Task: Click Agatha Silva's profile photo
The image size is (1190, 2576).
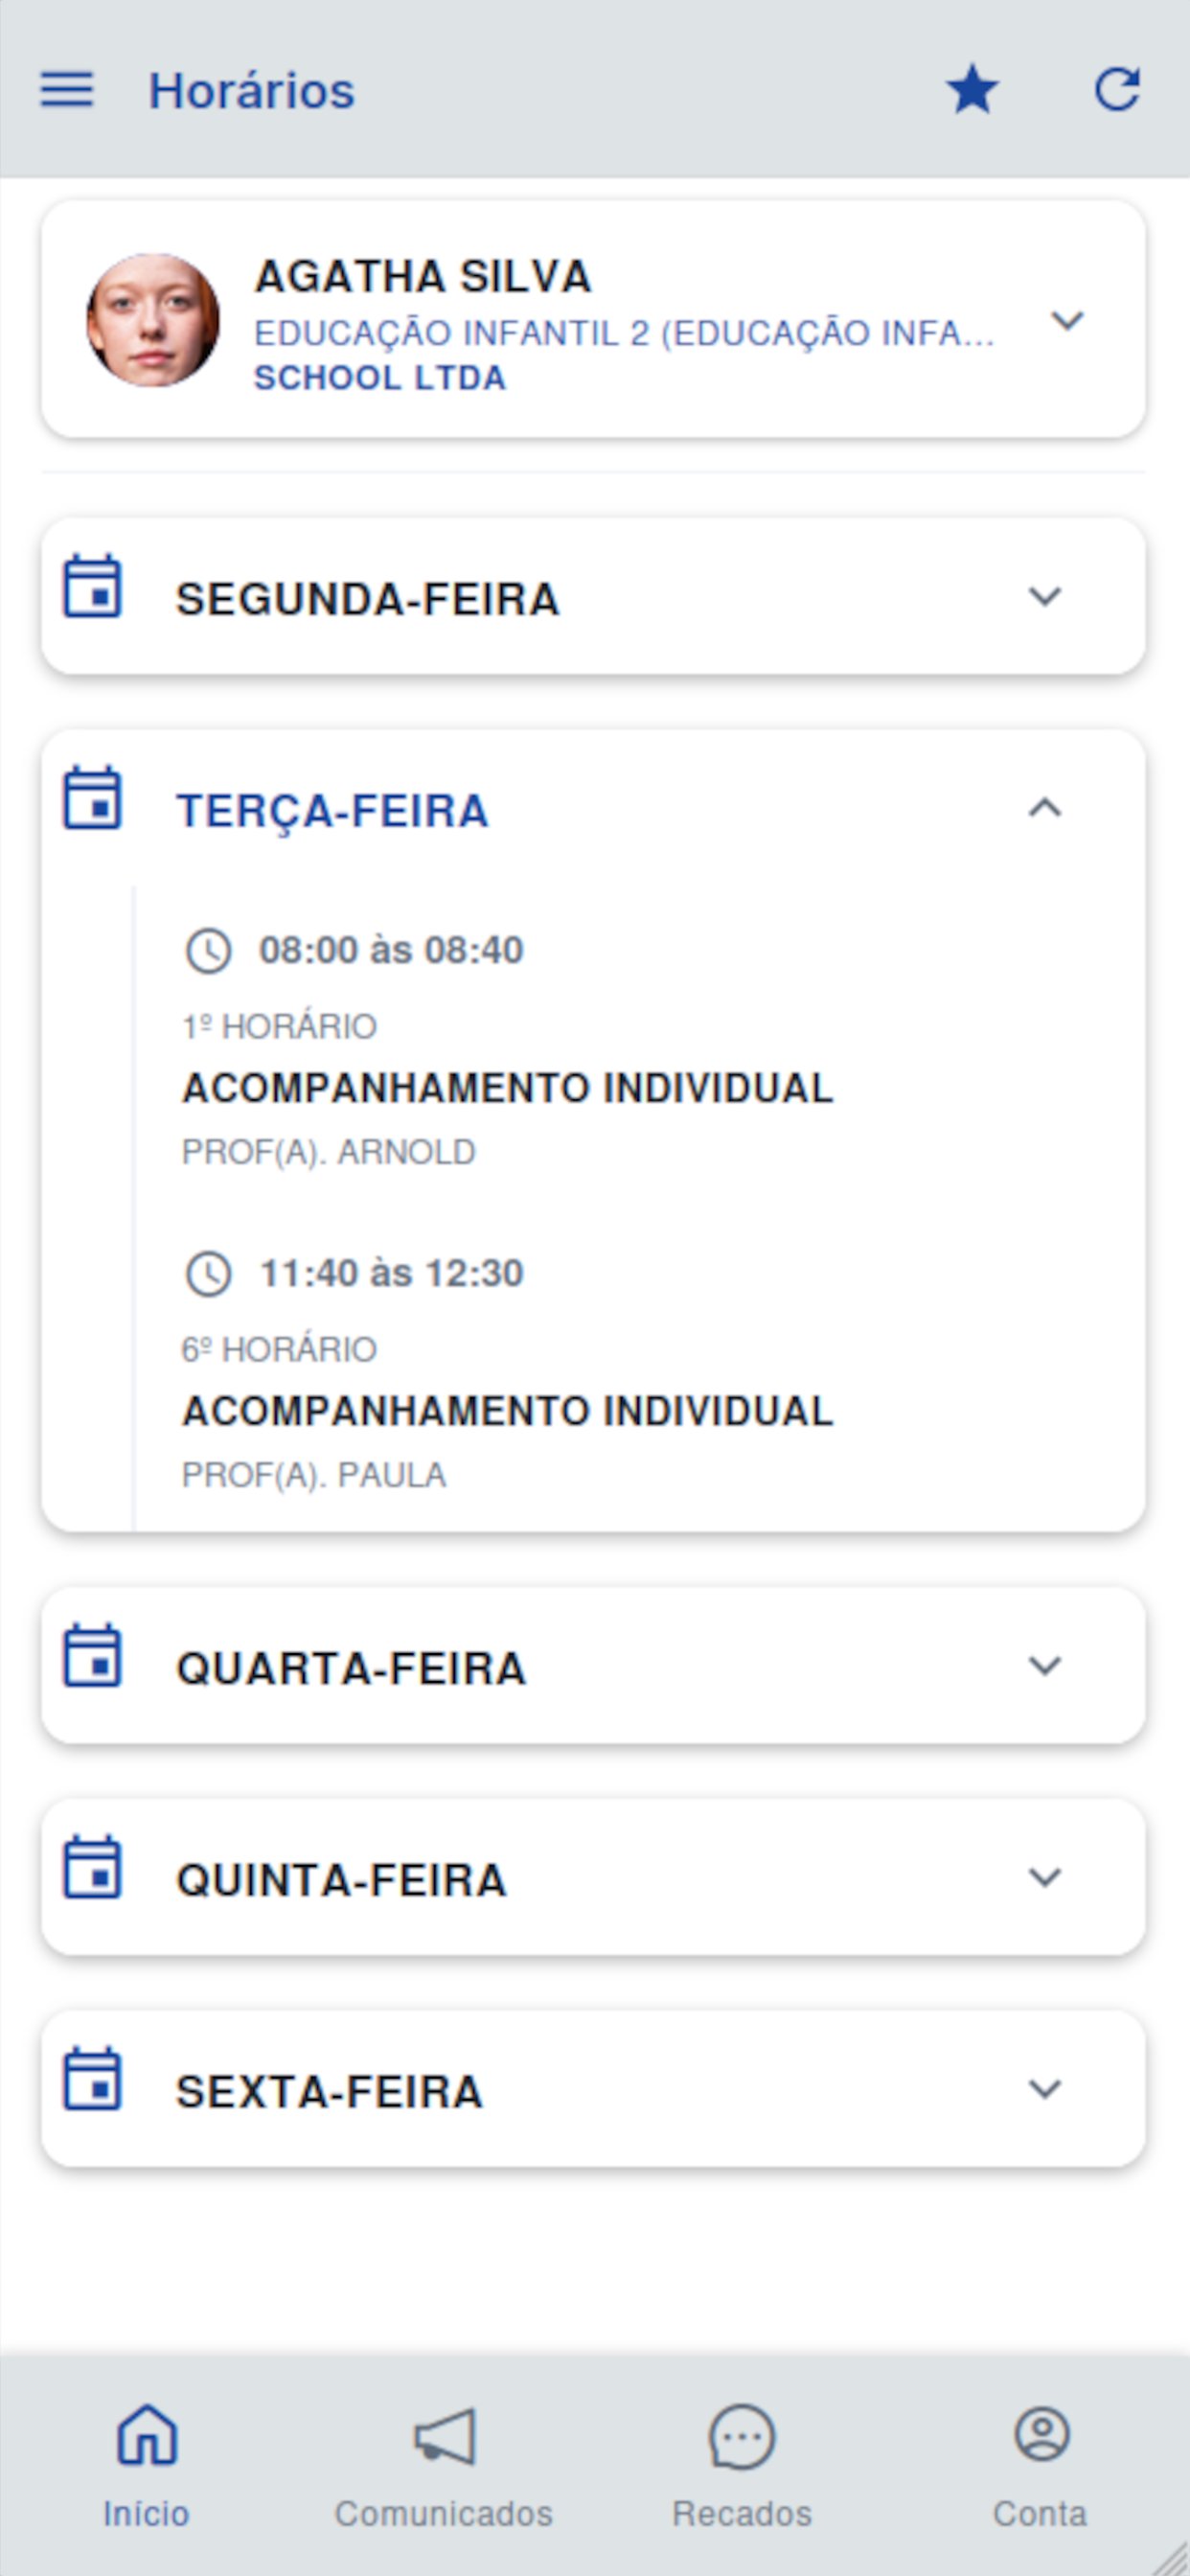Action: point(153,321)
